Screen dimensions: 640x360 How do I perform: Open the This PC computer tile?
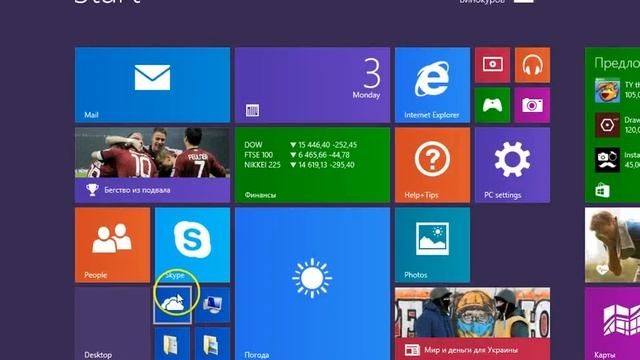[x=212, y=305]
